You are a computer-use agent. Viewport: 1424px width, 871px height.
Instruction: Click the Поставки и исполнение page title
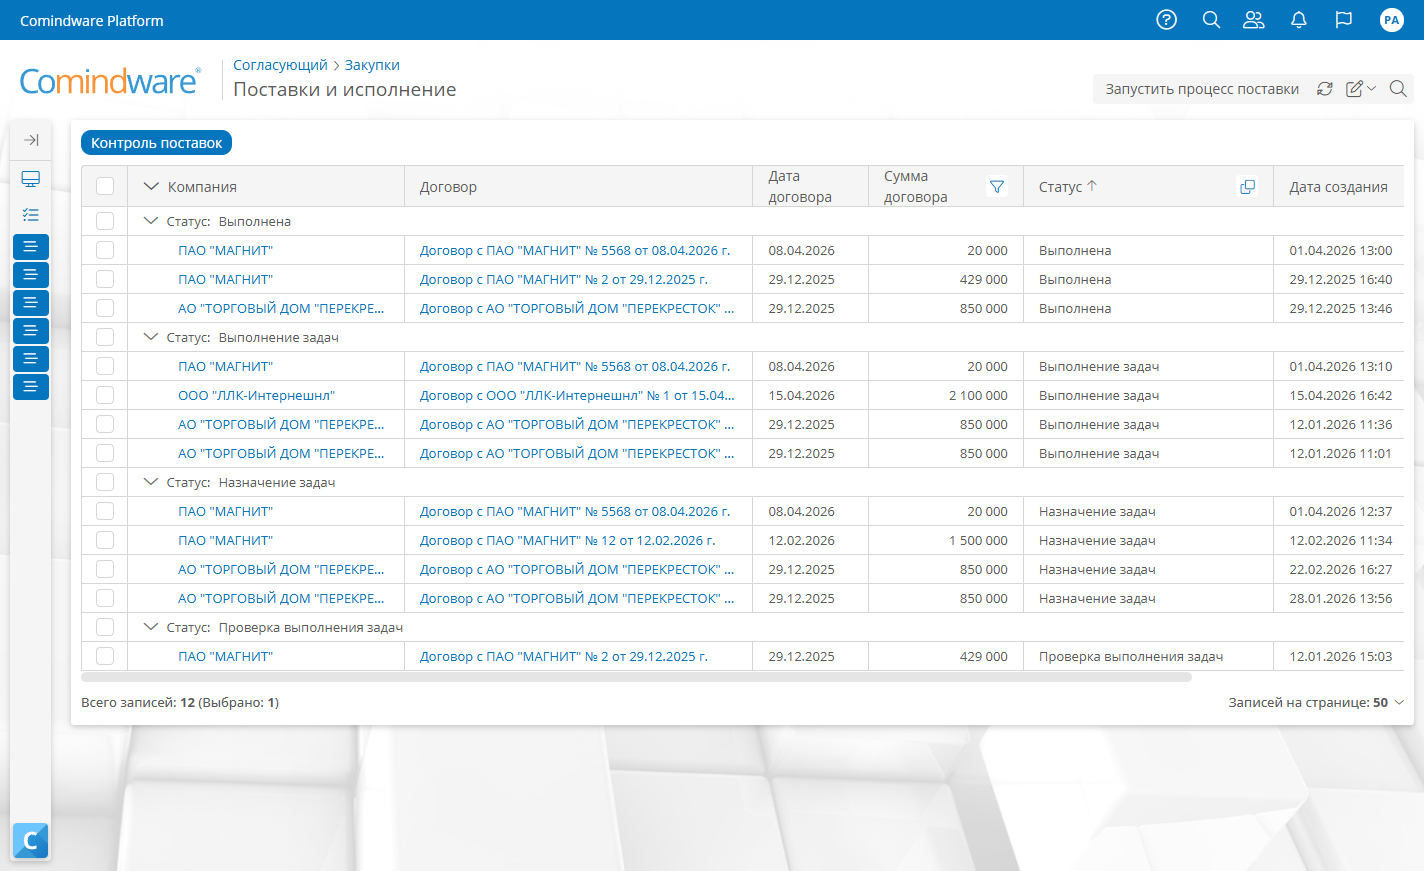(x=344, y=89)
